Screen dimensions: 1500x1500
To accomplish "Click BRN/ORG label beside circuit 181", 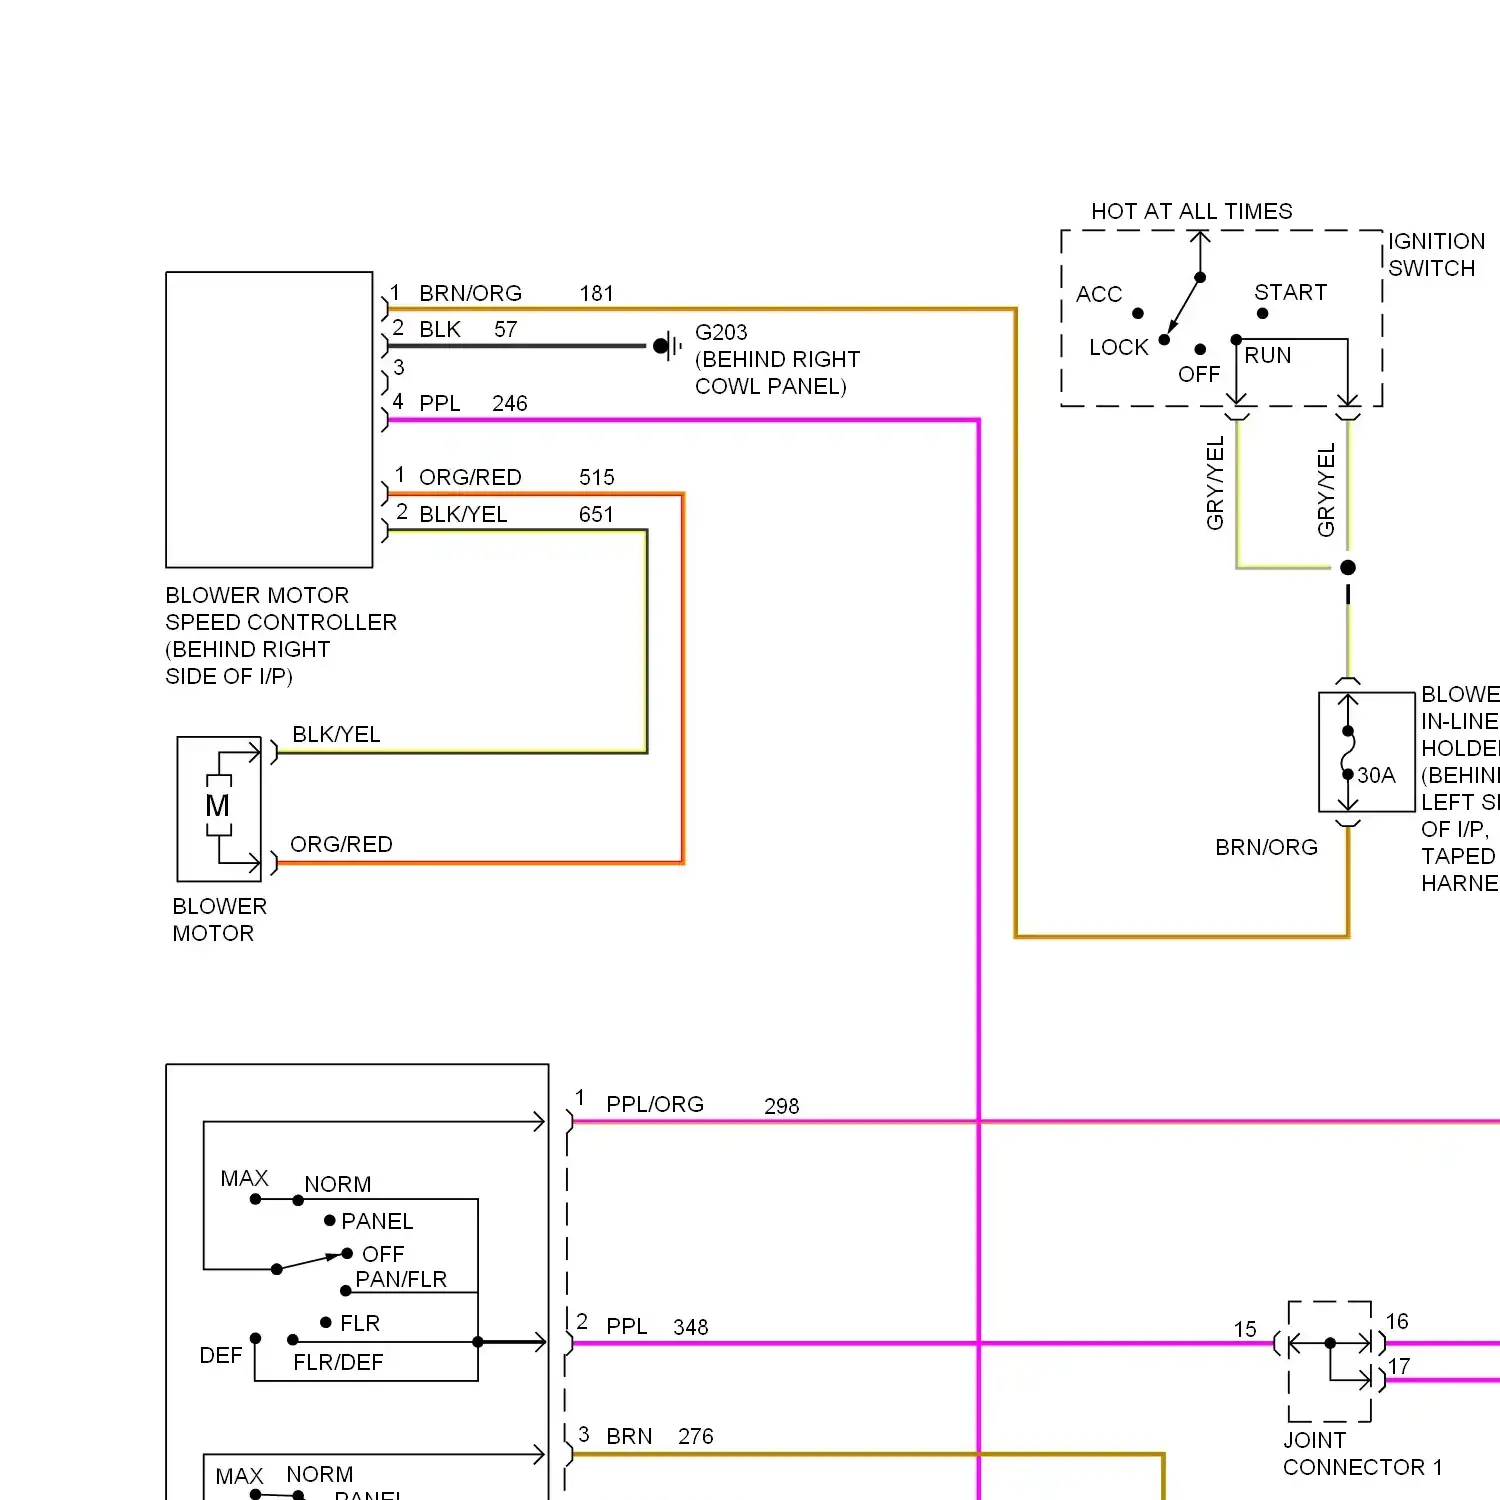I will (x=470, y=293).
